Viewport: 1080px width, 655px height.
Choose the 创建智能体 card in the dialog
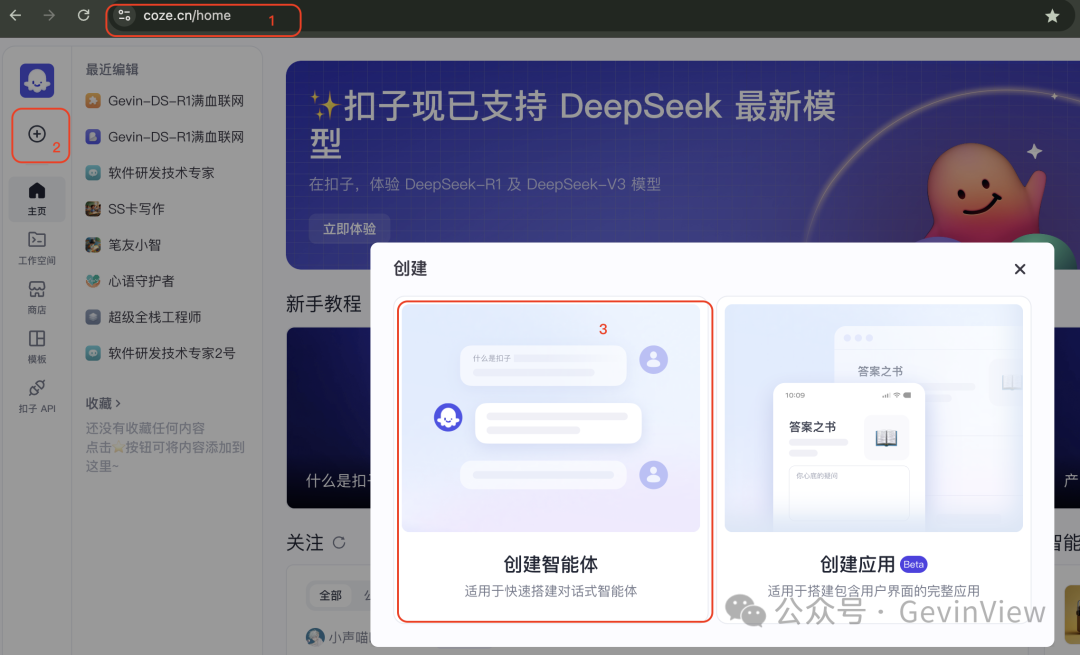pos(554,459)
